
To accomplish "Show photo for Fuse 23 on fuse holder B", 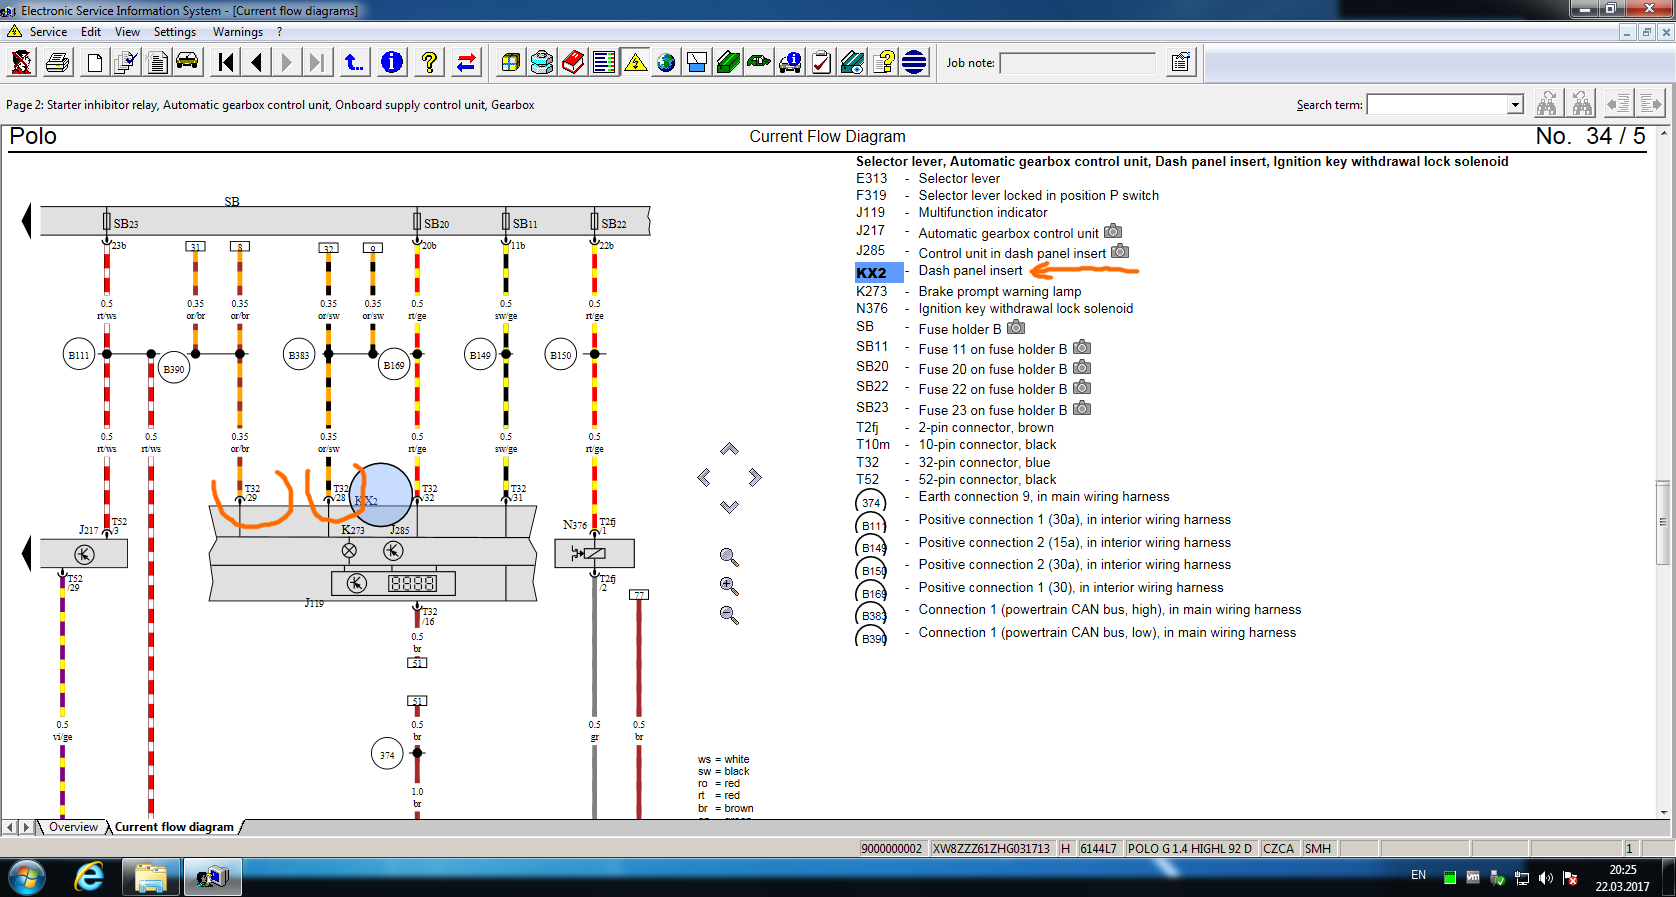I will coord(1082,408).
